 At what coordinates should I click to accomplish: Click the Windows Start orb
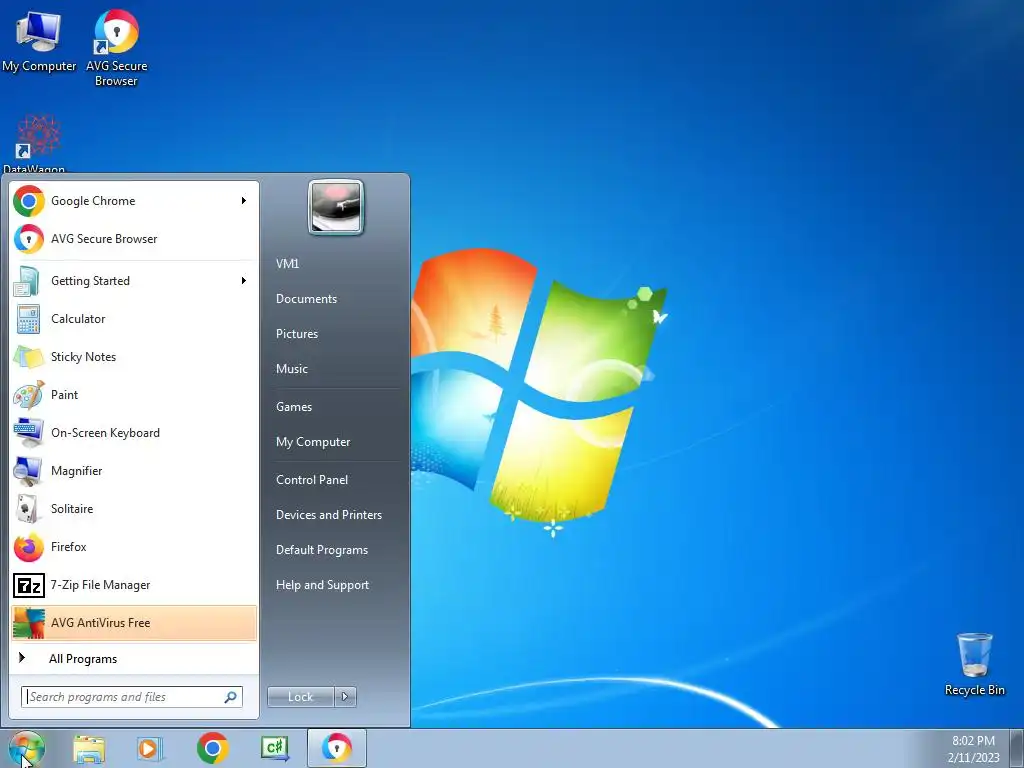point(27,748)
